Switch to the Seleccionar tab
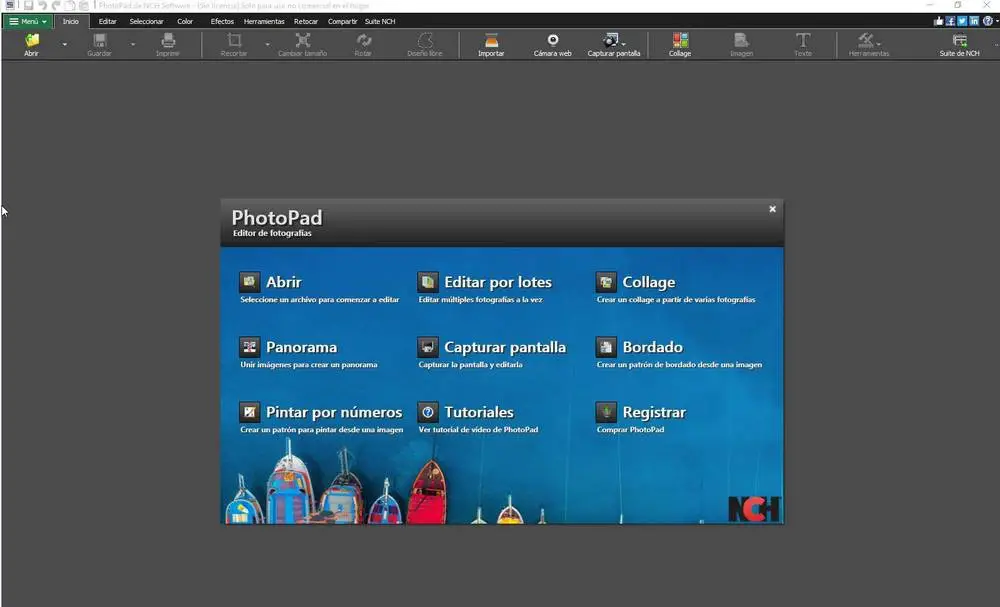 tap(146, 21)
